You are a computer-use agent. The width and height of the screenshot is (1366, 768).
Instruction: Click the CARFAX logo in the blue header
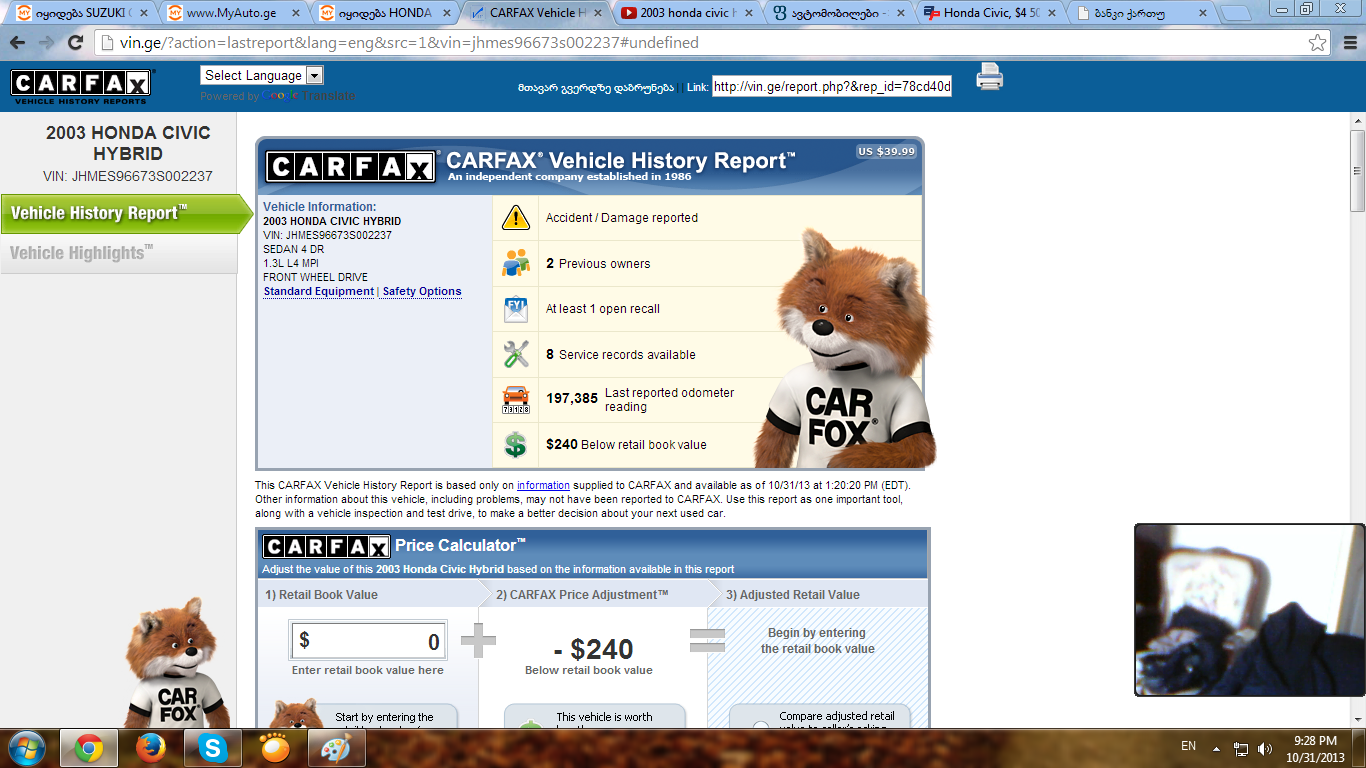[81, 85]
